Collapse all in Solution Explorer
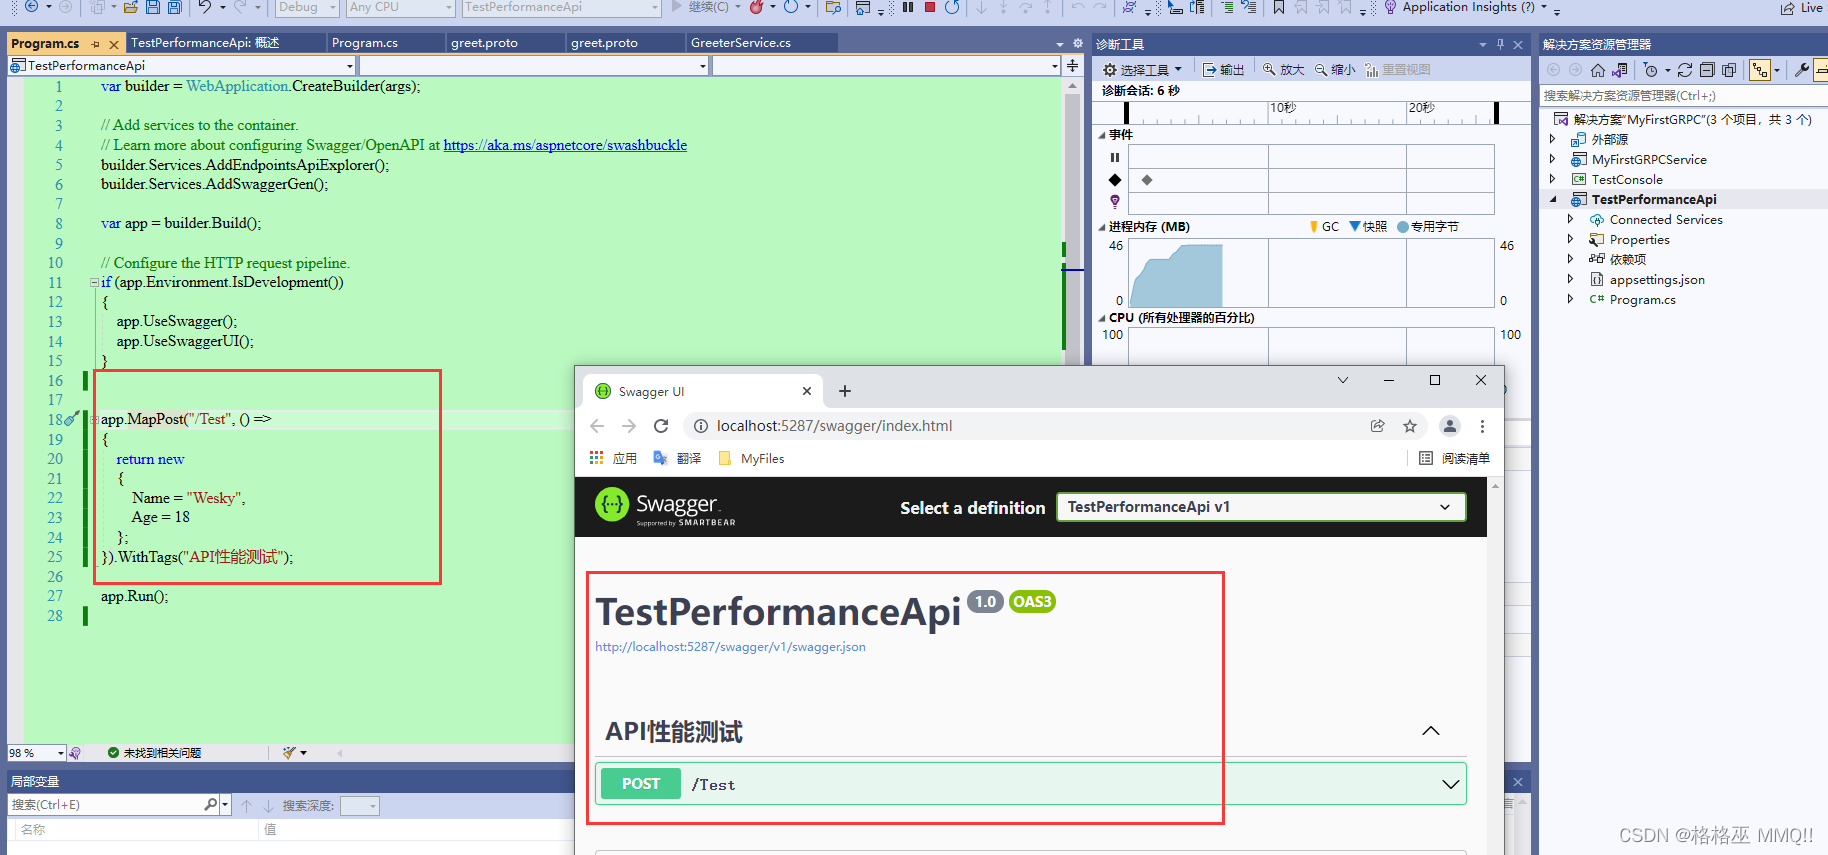Image resolution: width=1828 pixels, height=855 pixels. [x=1707, y=70]
